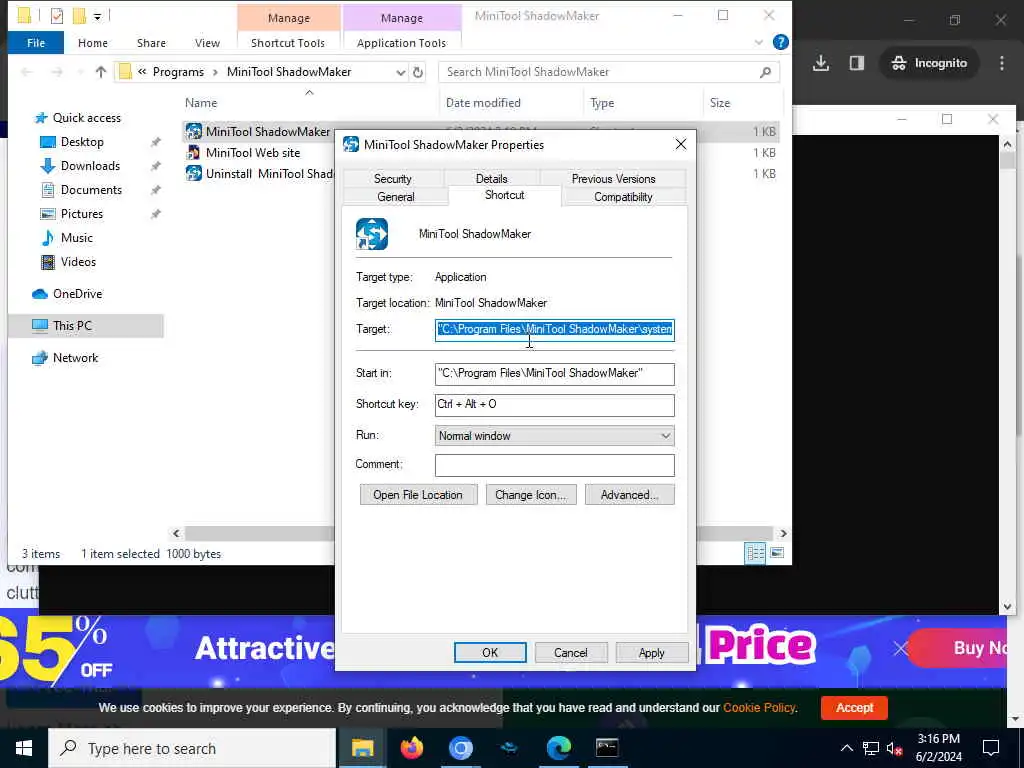
Task: Open the browser downloads icon
Action: click(x=821, y=63)
